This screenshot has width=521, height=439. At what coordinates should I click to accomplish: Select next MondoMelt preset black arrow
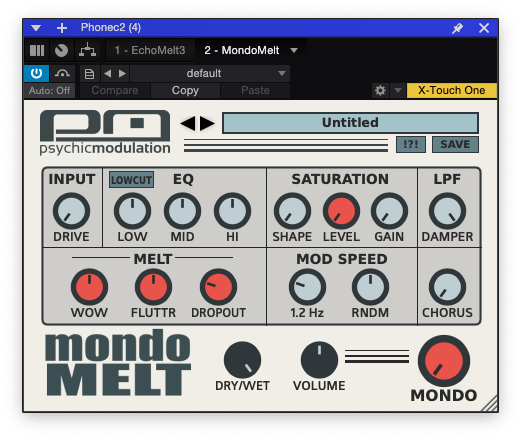click(207, 123)
